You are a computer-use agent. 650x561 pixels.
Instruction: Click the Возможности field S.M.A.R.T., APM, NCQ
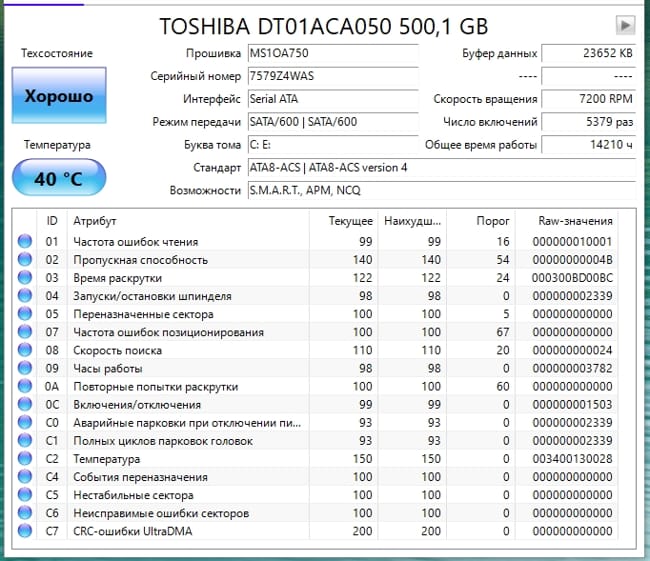(x=441, y=190)
